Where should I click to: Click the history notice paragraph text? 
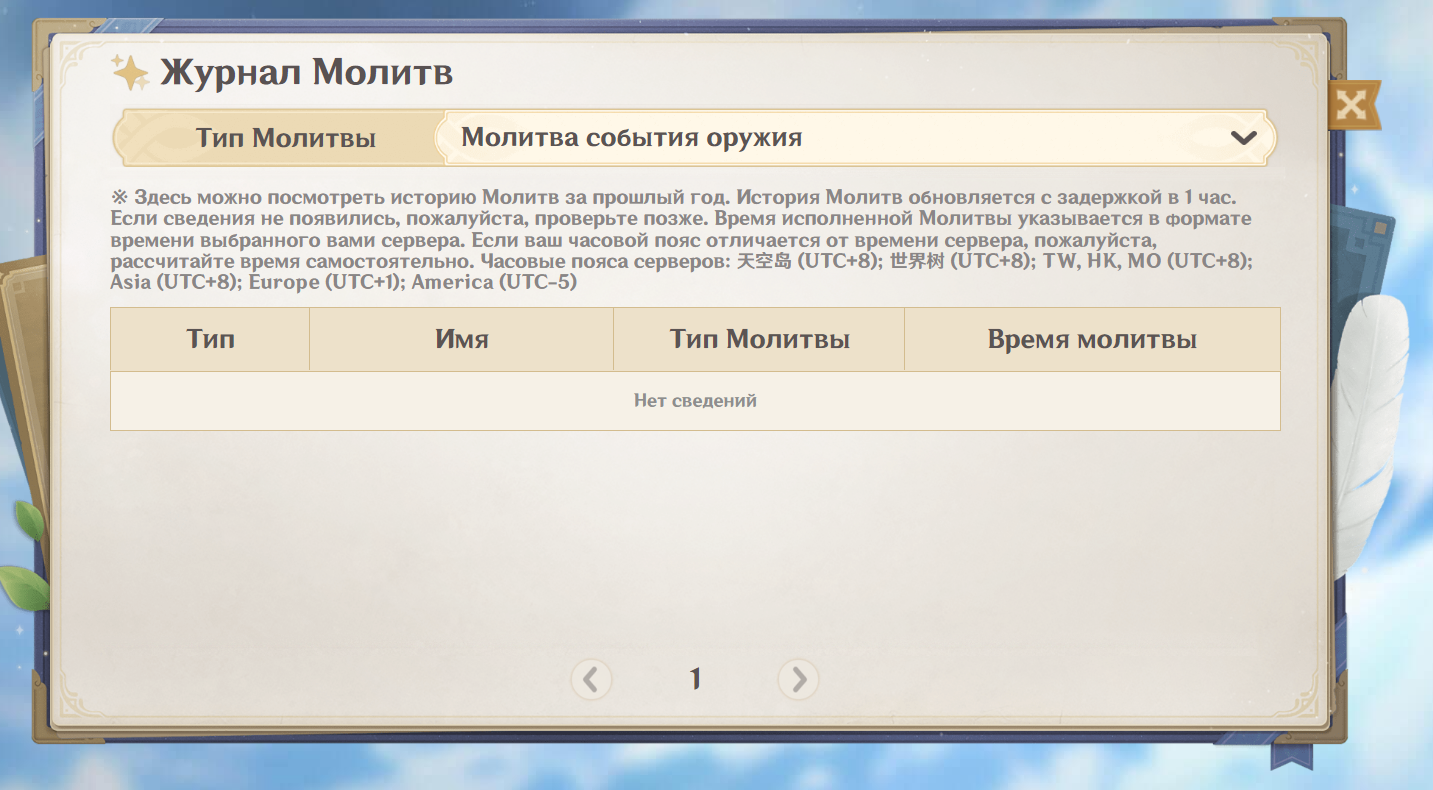coord(682,240)
